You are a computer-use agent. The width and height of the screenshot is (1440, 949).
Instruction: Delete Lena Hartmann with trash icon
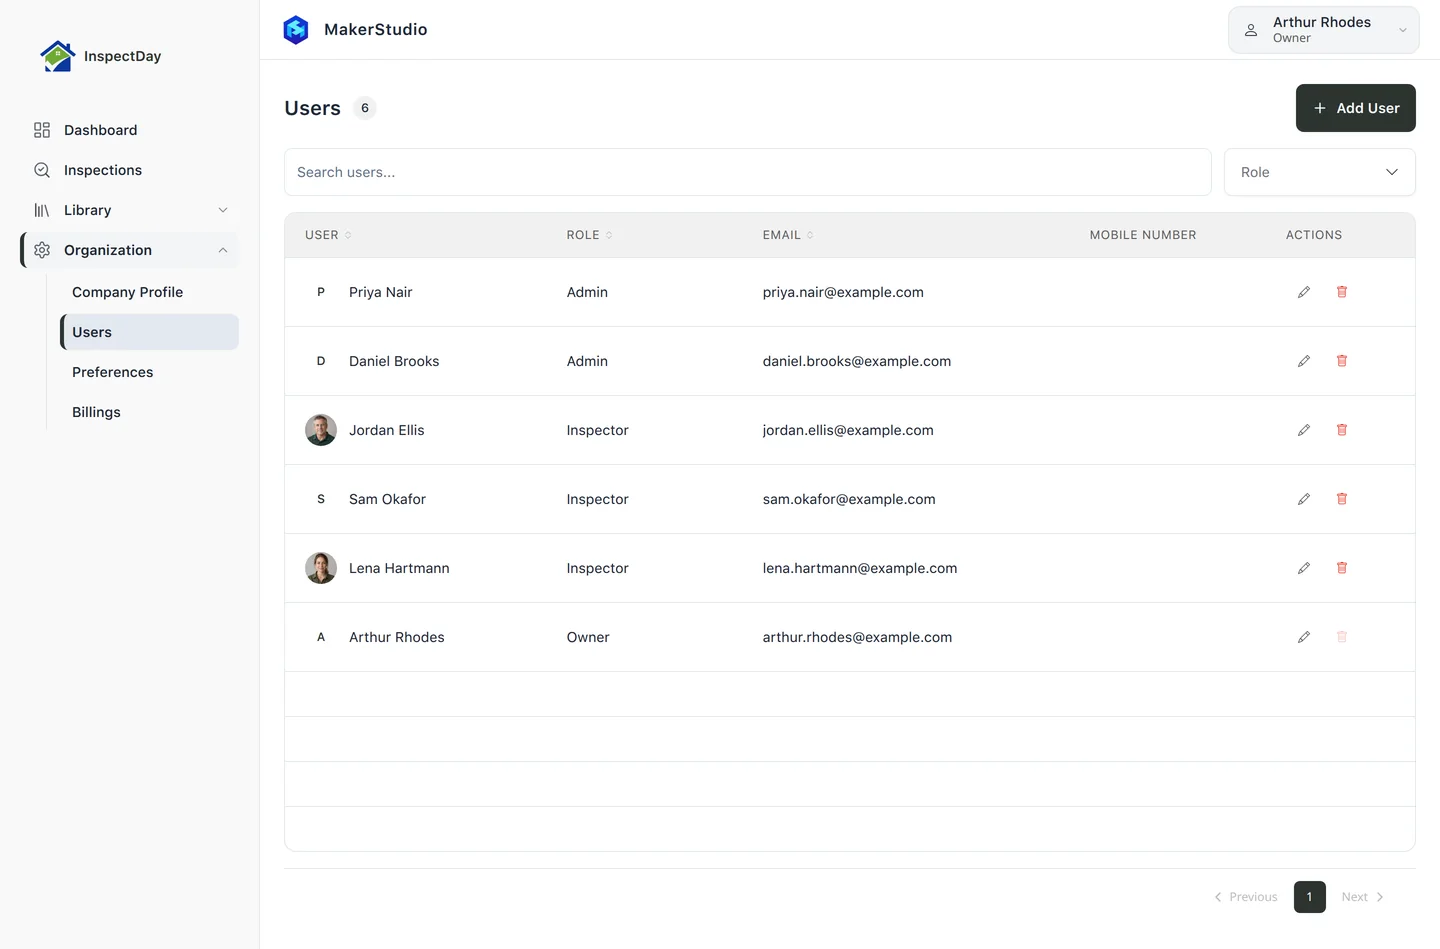(1342, 568)
